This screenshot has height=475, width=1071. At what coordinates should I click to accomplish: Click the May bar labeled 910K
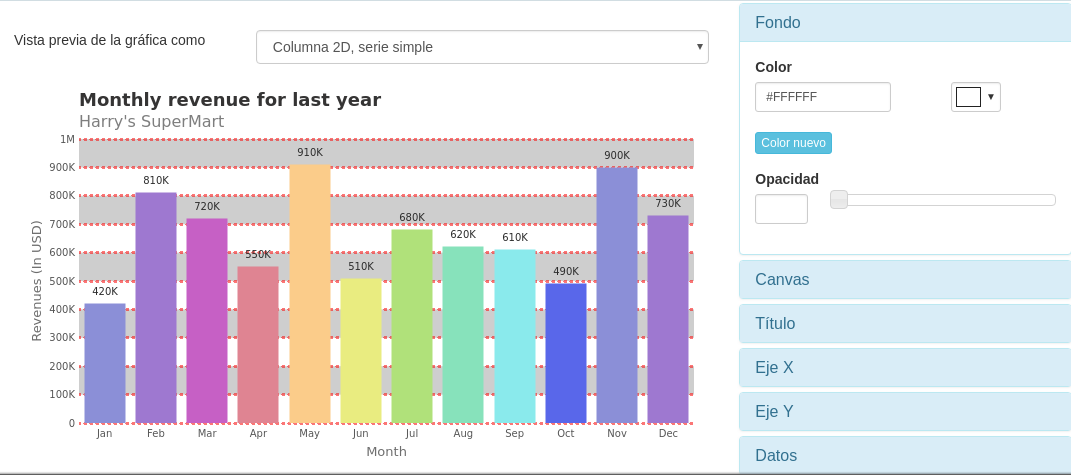(310, 293)
